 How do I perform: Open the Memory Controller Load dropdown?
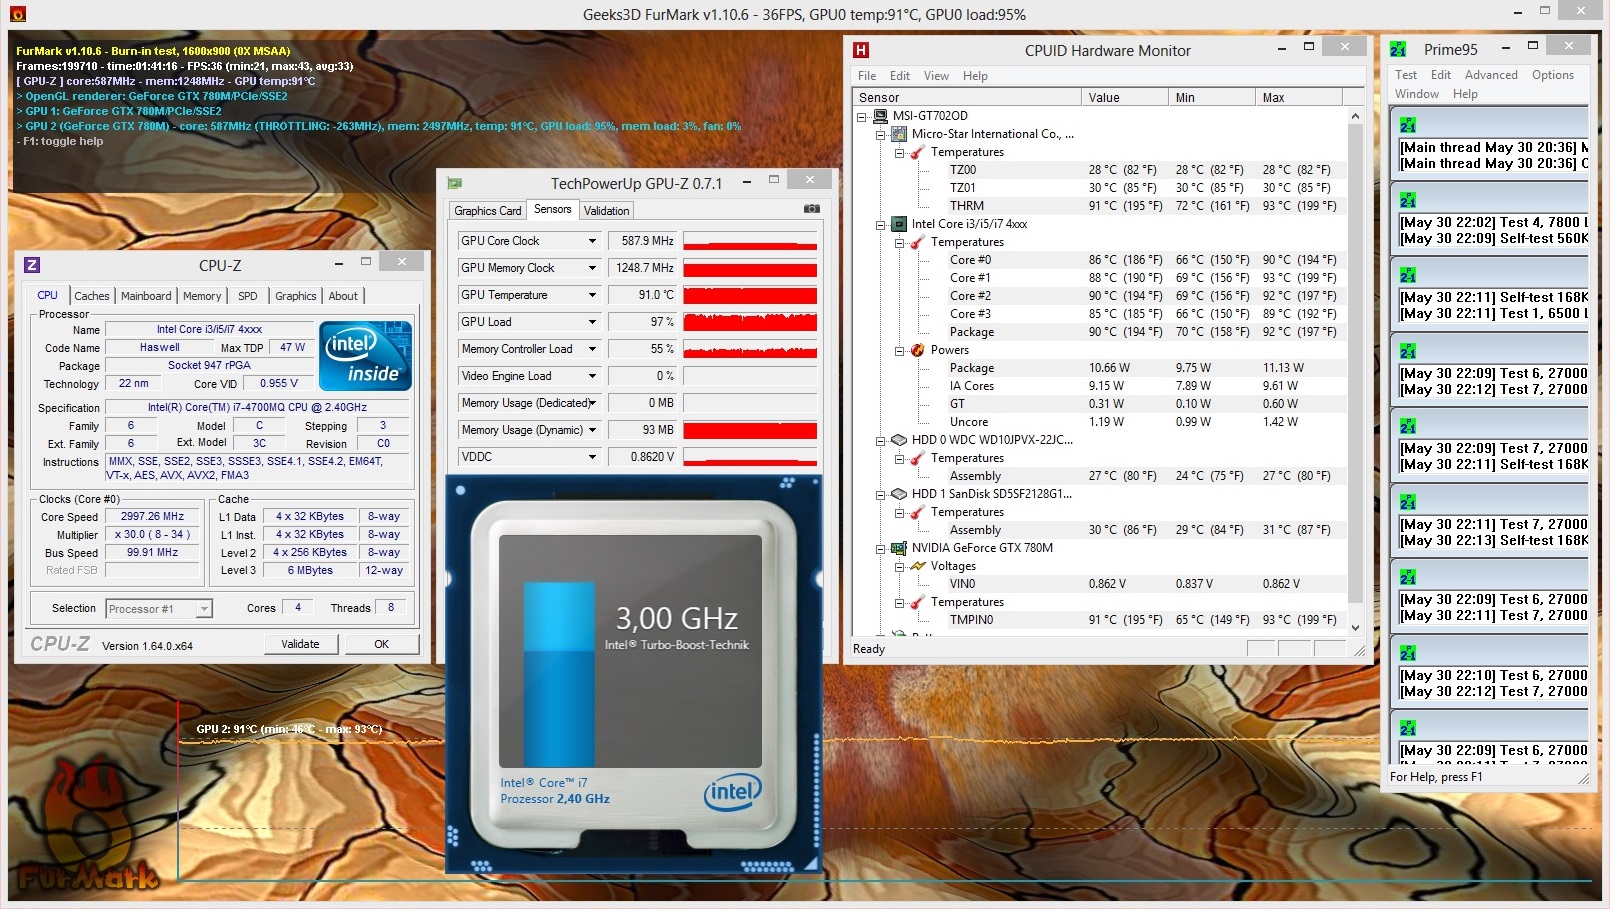coord(592,349)
